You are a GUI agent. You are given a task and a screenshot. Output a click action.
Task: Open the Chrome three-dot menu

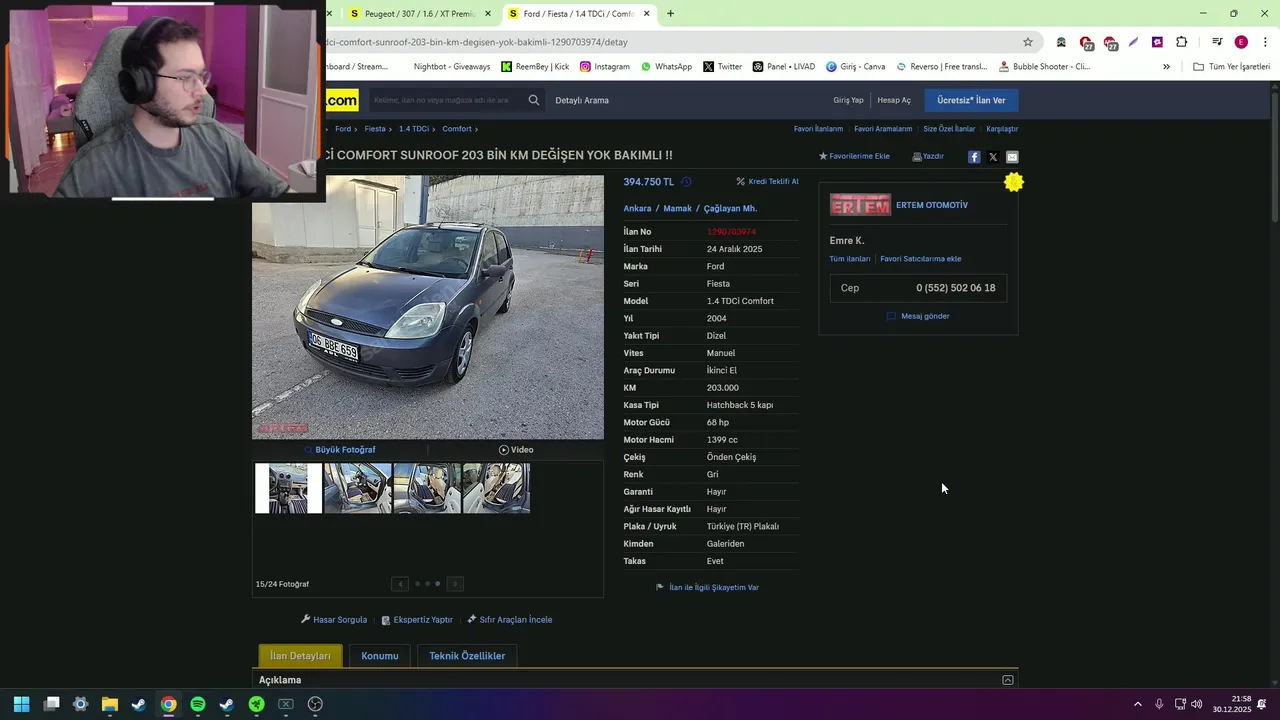click(x=1265, y=42)
